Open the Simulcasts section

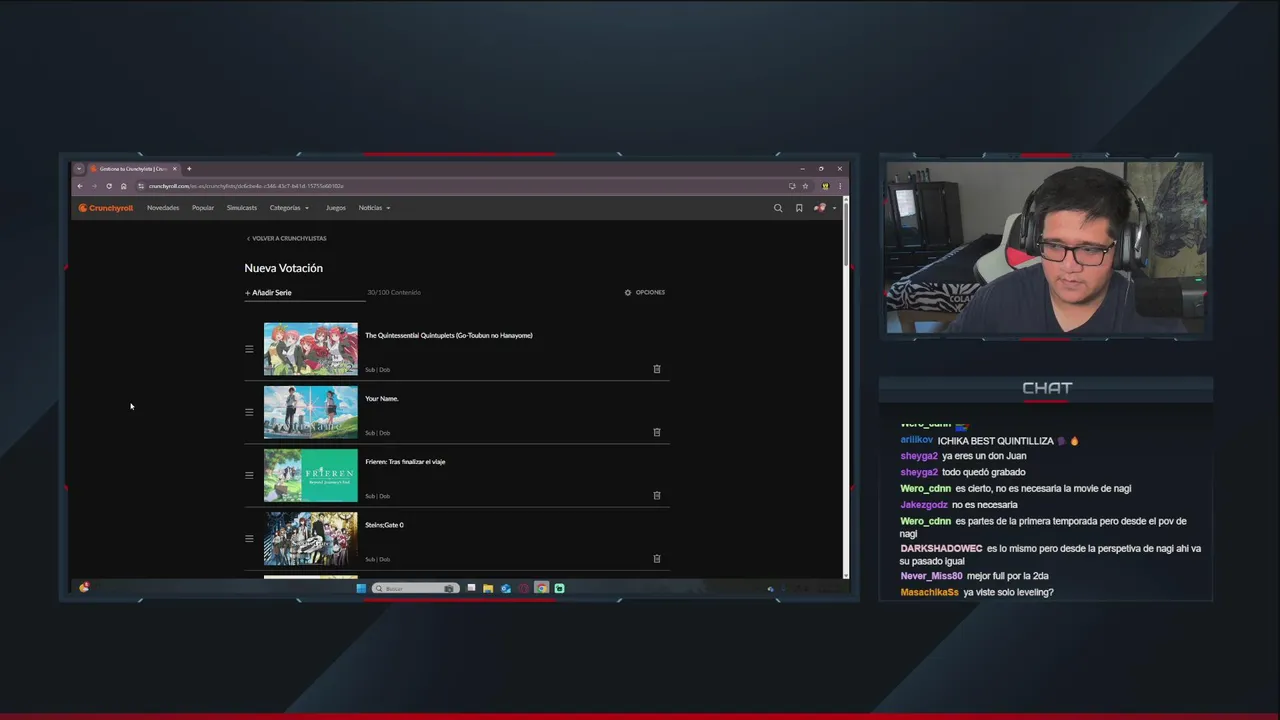click(x=242, y=208)
